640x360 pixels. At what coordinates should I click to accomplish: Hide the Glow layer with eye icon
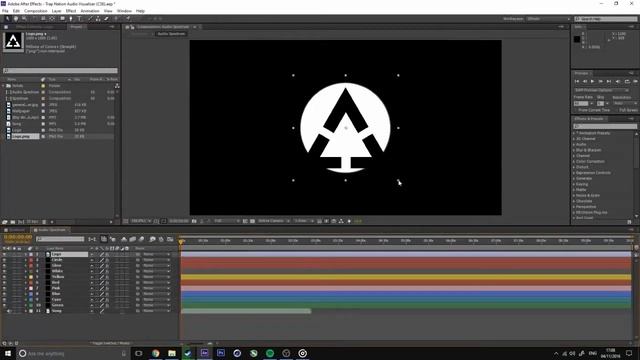click(4, 266)
